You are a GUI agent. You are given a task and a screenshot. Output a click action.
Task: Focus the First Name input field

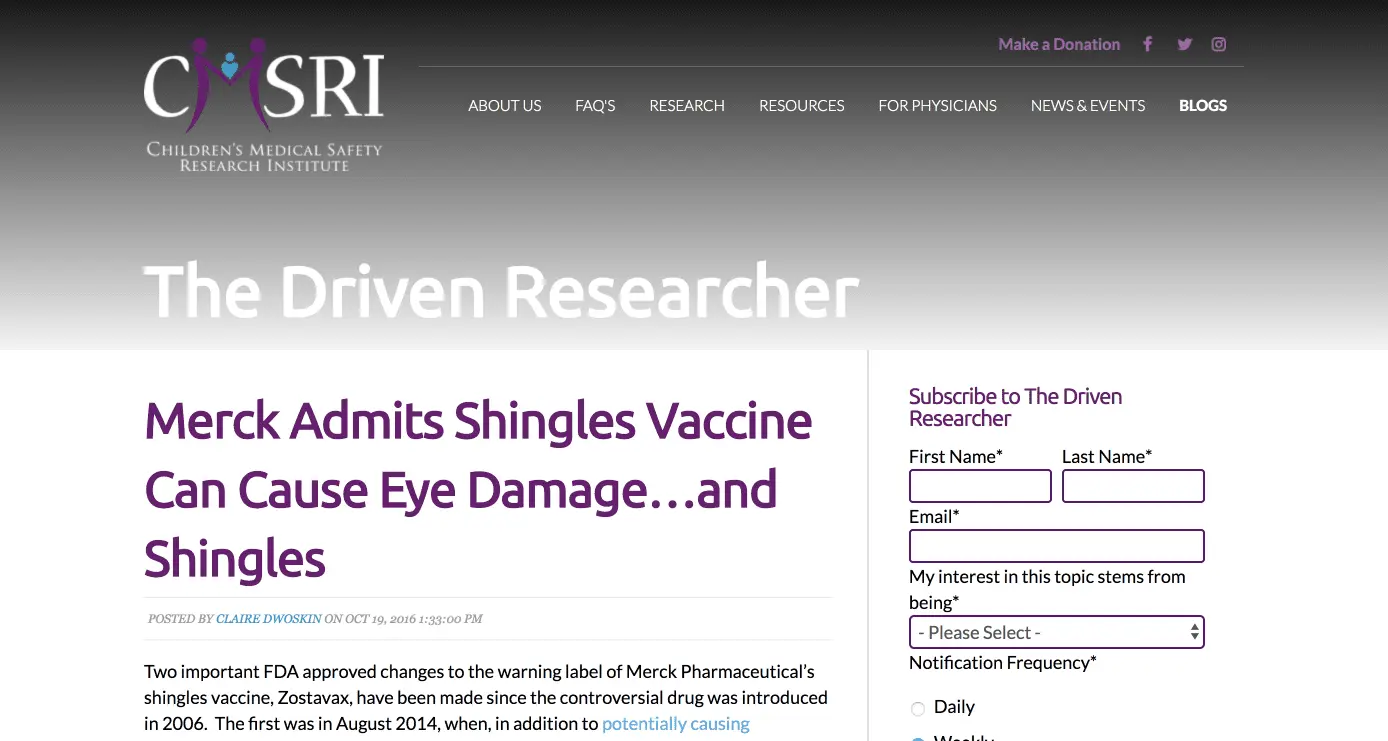coord(980,486)
